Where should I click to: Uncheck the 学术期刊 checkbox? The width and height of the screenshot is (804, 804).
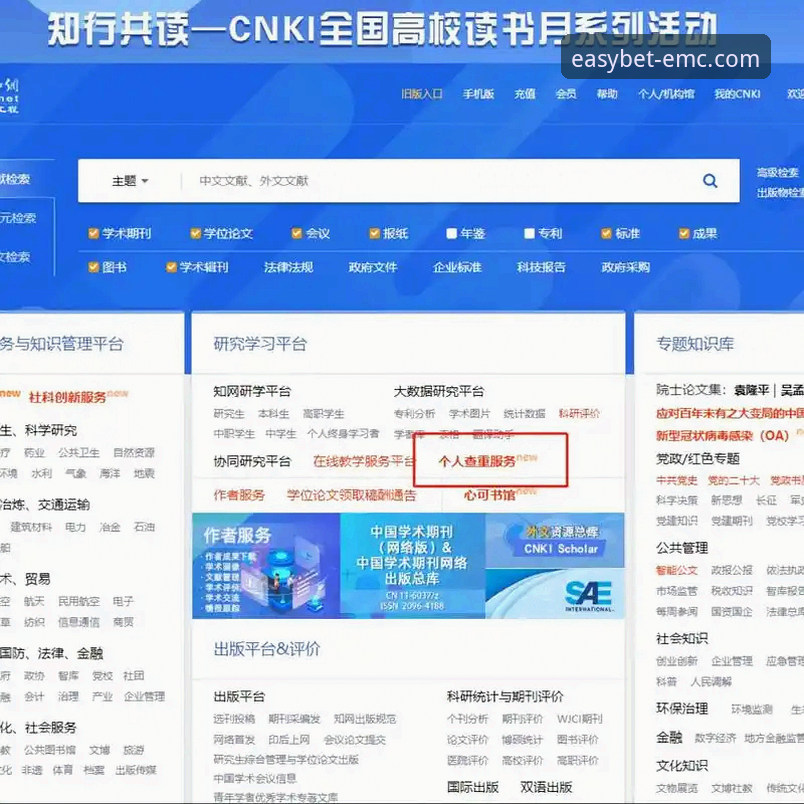coord(93,232)
